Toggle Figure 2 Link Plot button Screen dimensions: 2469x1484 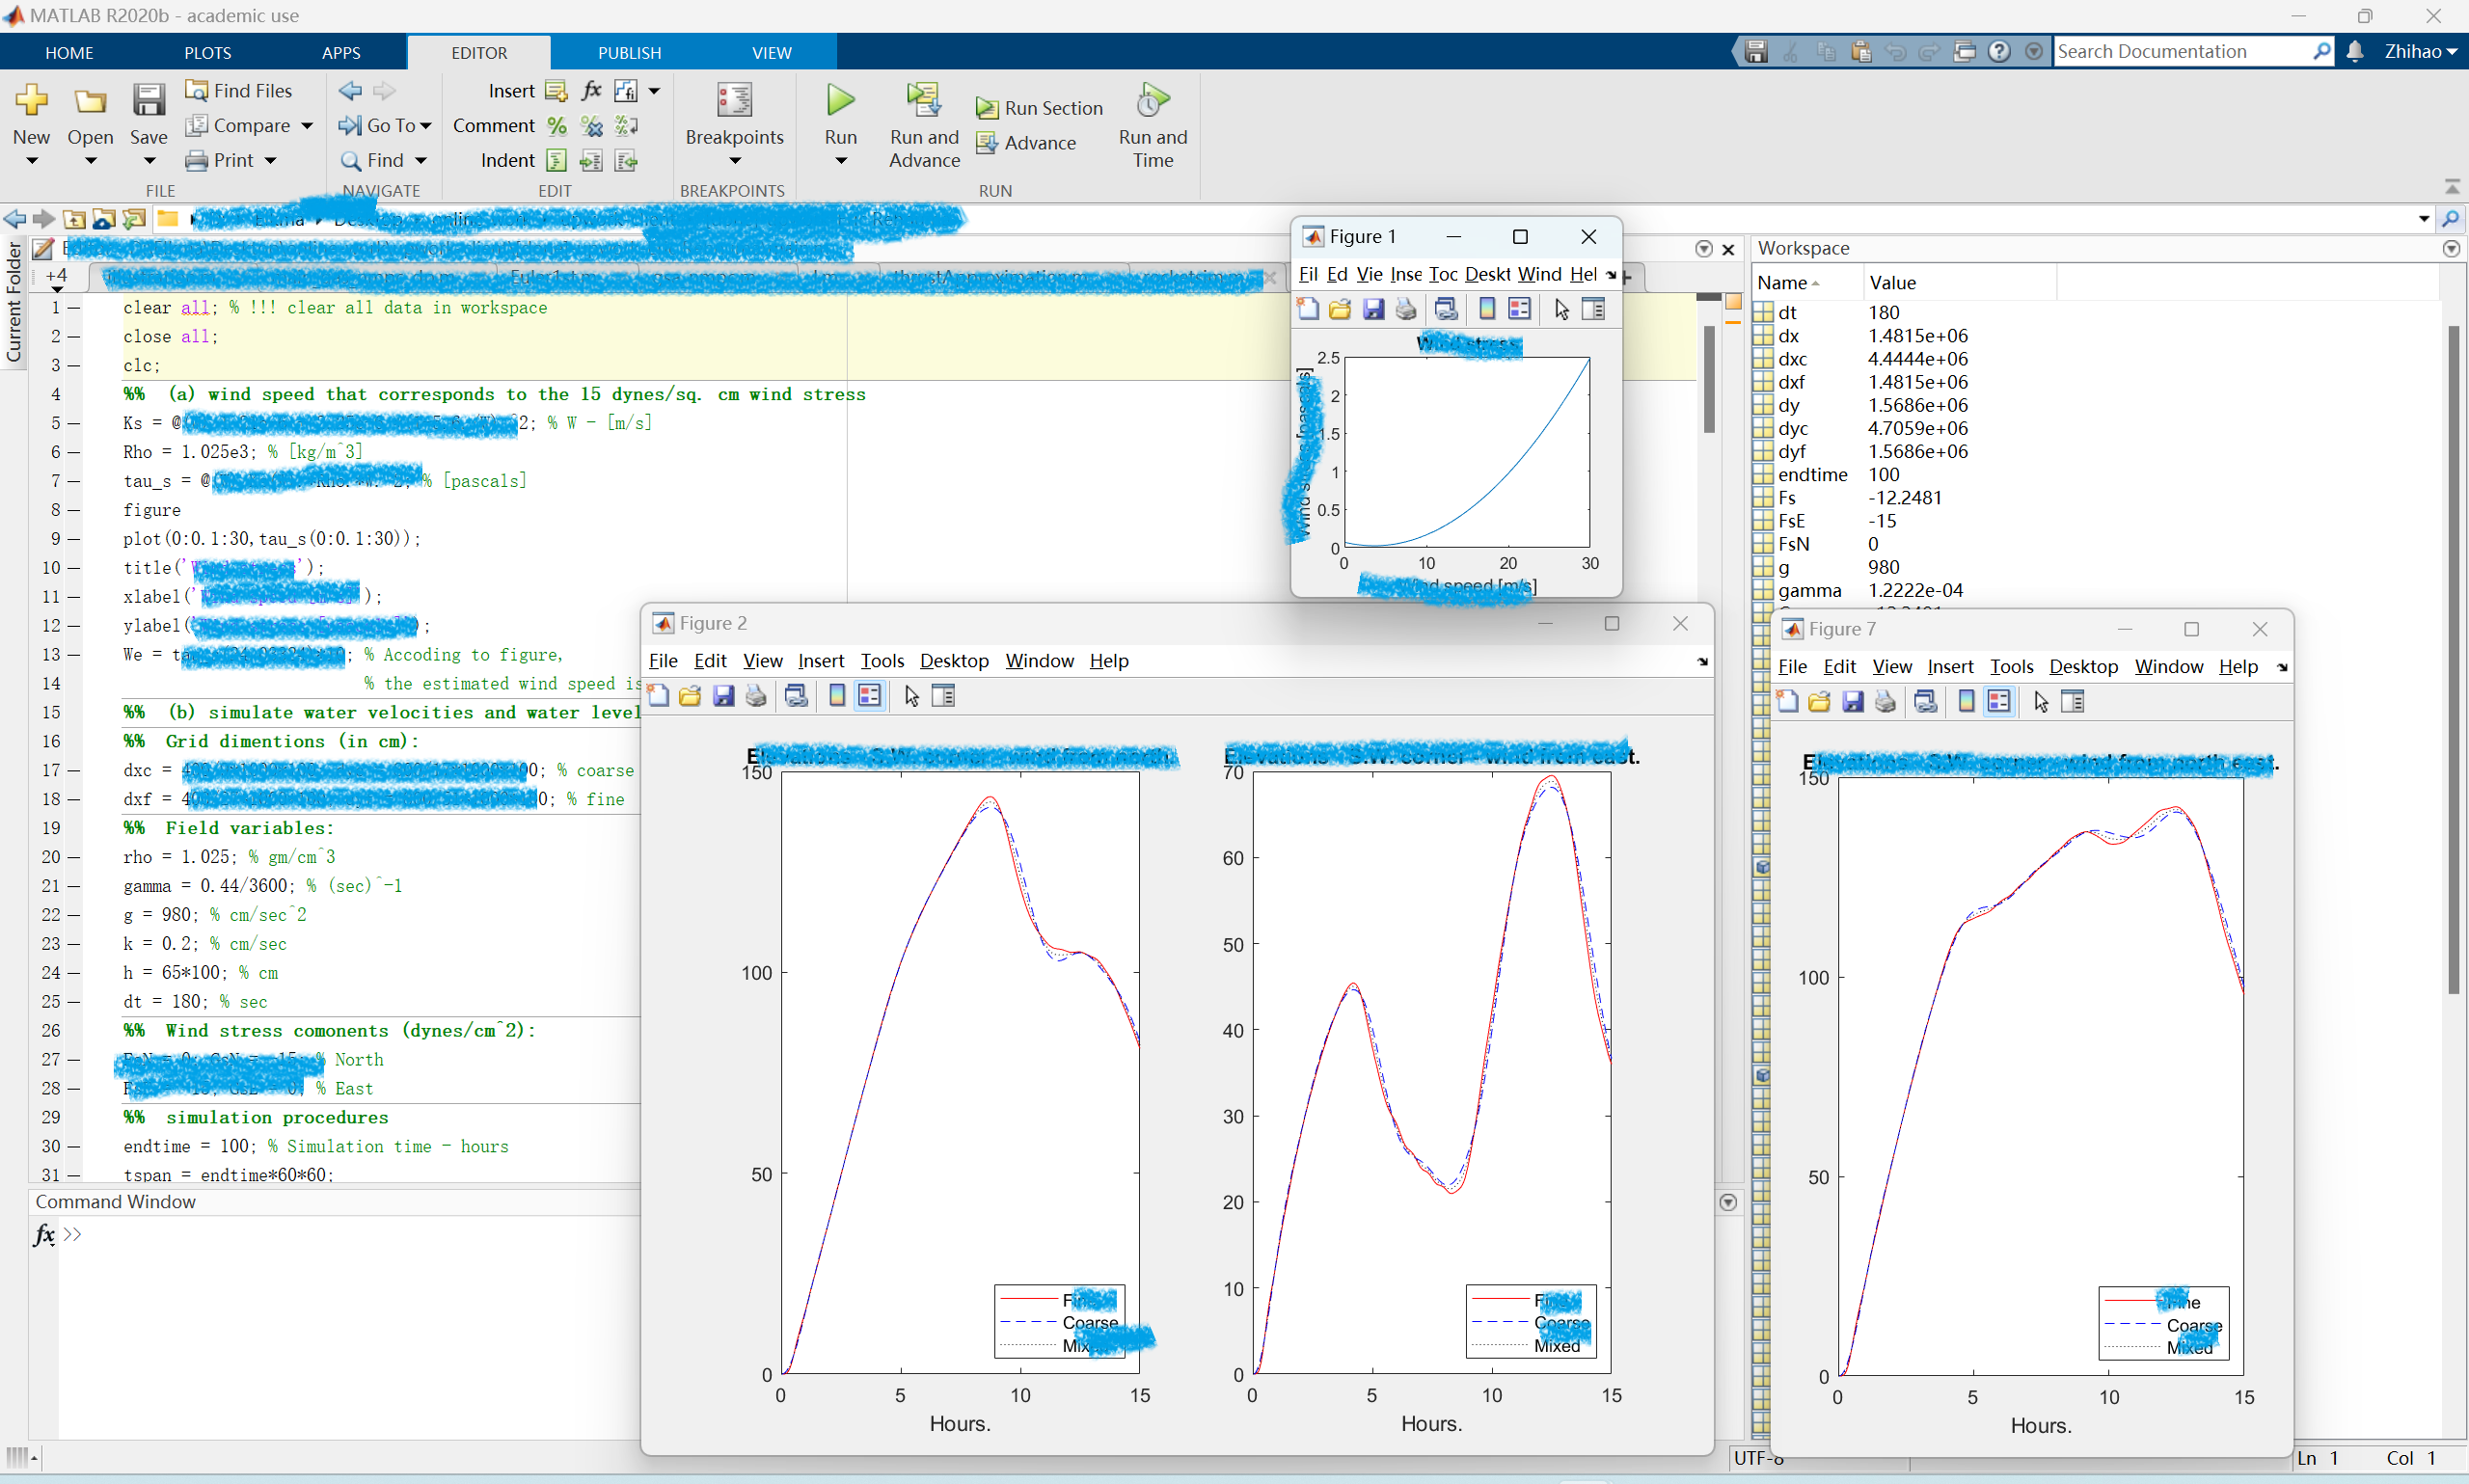point(796,696)
